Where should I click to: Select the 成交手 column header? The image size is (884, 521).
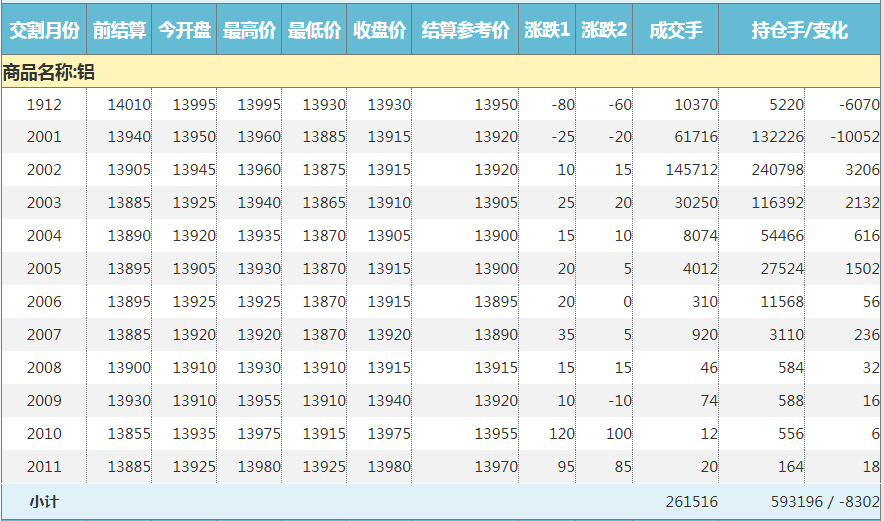[x=676, y=31]
